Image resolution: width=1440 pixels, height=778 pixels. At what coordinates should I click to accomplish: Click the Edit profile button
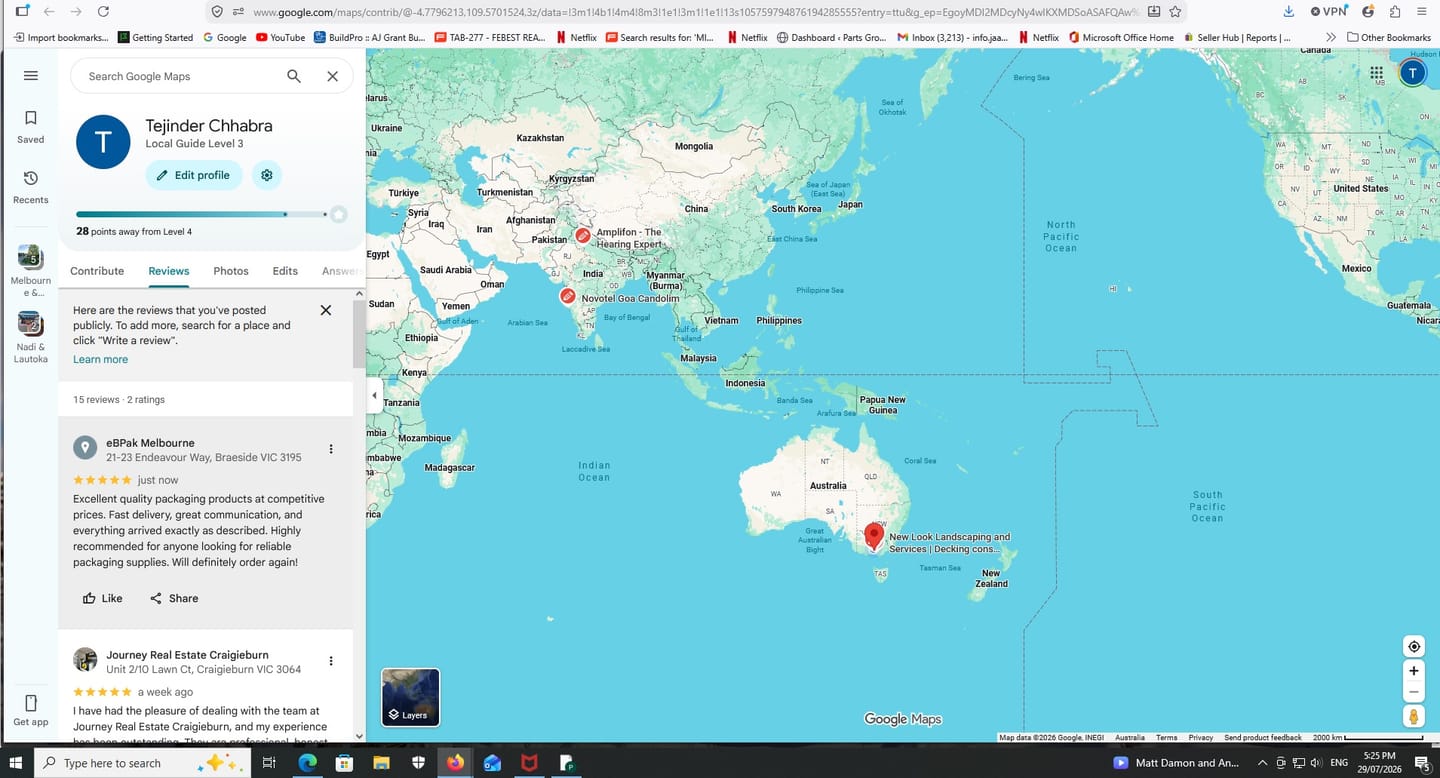(194, 175)
